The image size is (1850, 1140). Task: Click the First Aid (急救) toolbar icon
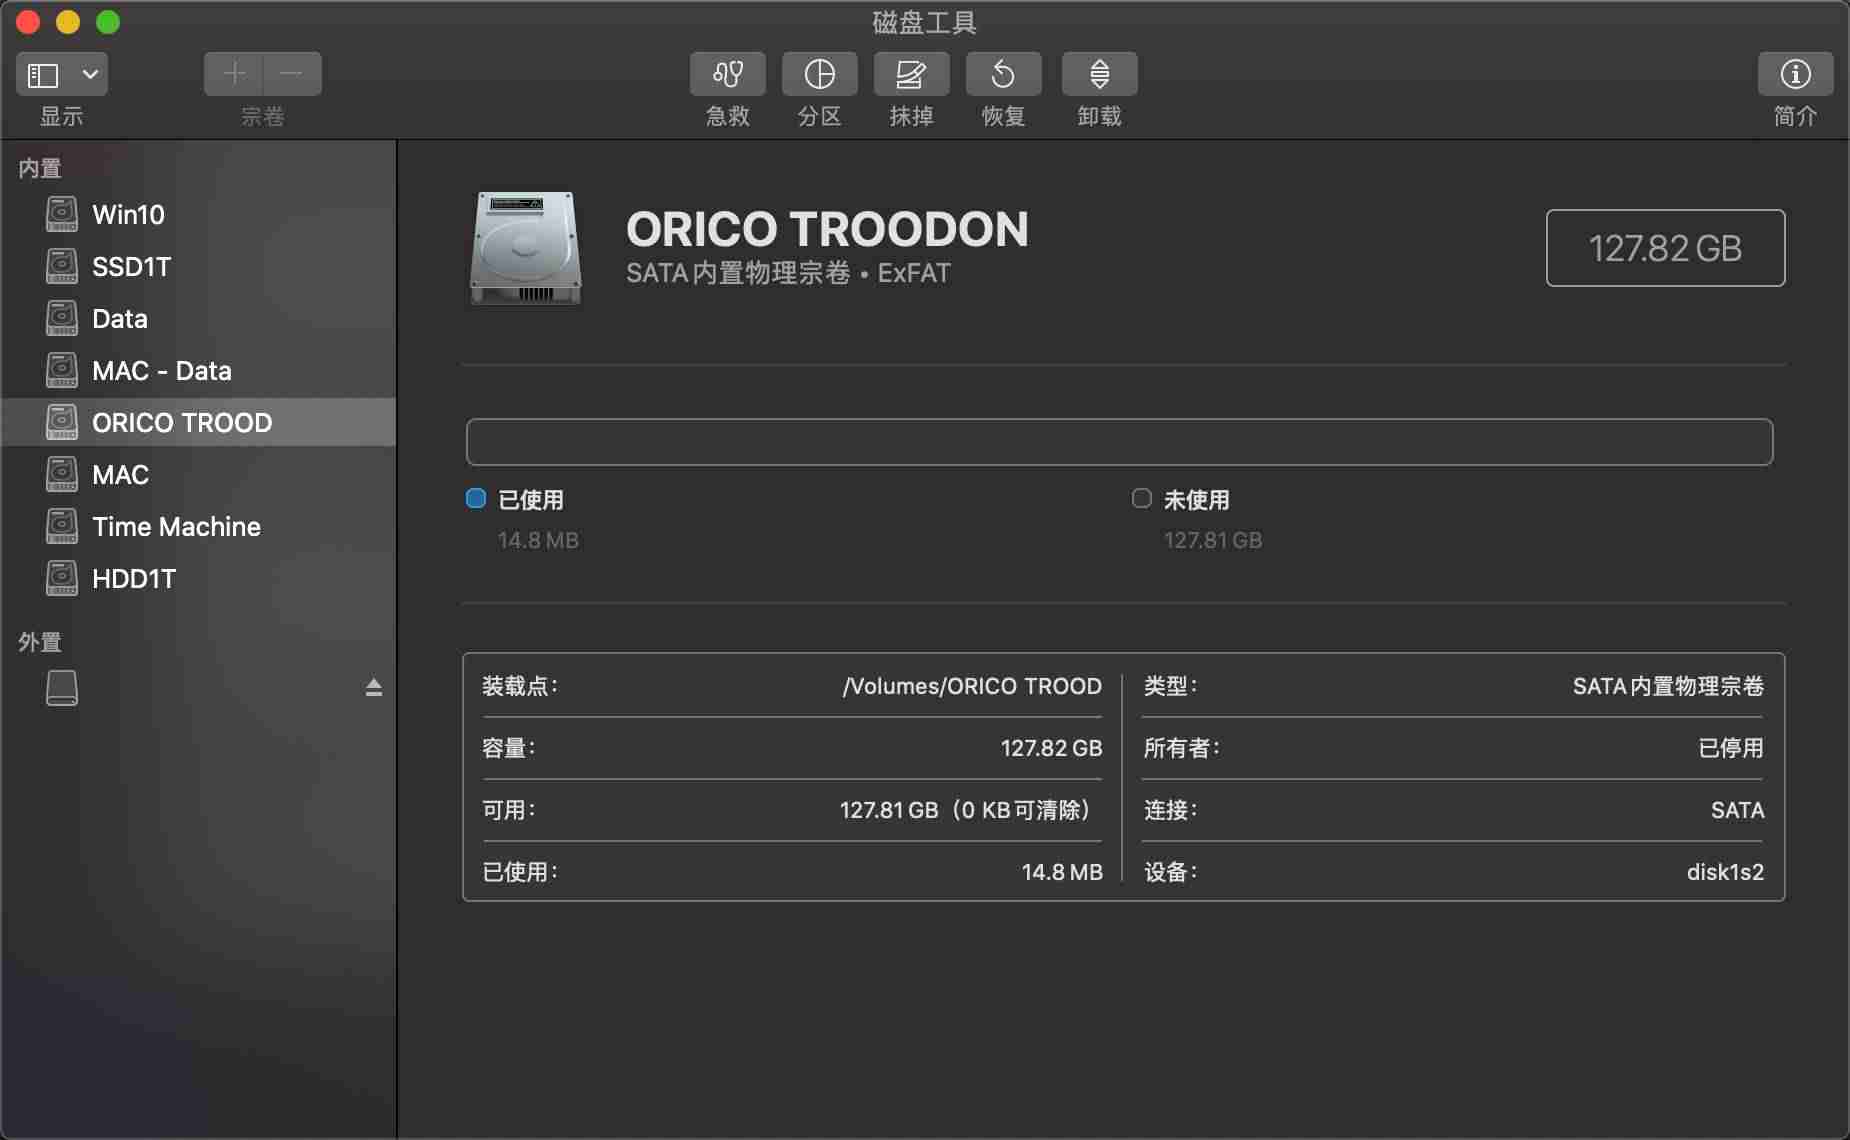(727, 74)
